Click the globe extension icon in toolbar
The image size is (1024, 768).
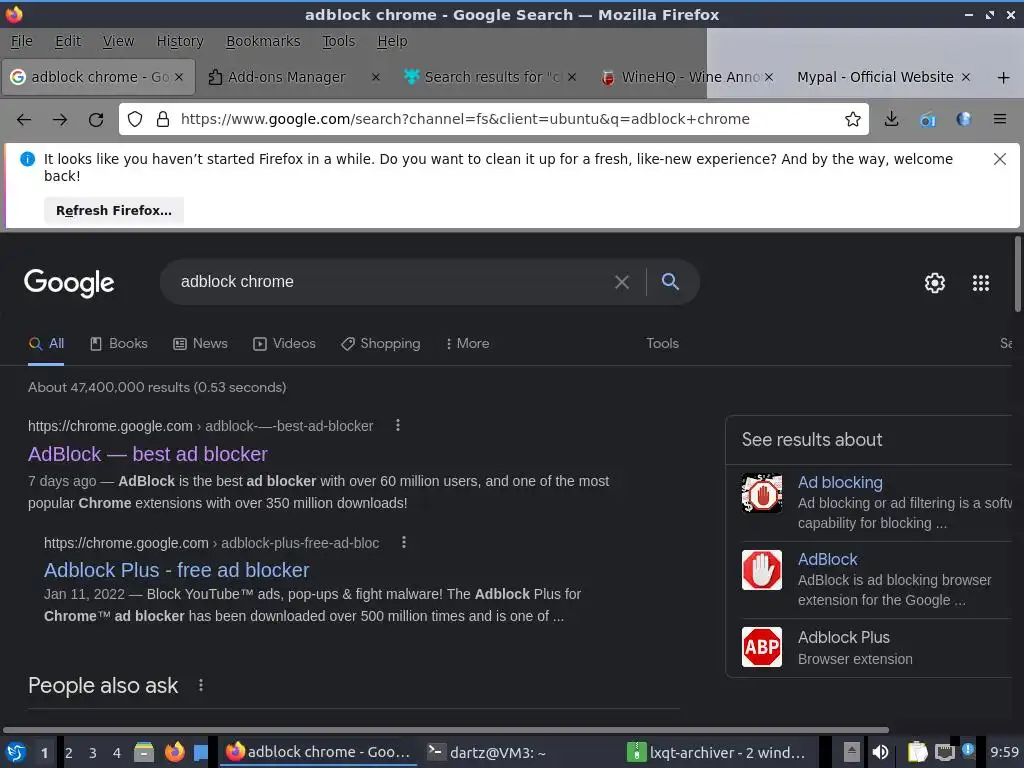(x=964, y=119)
